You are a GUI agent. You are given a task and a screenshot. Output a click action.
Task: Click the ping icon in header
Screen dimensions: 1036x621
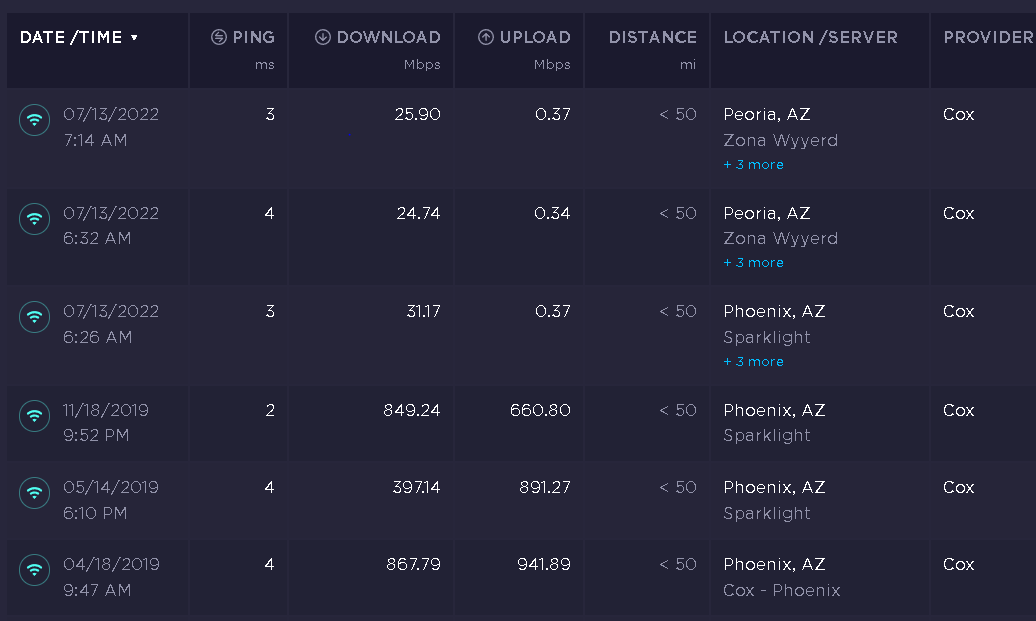219,37
